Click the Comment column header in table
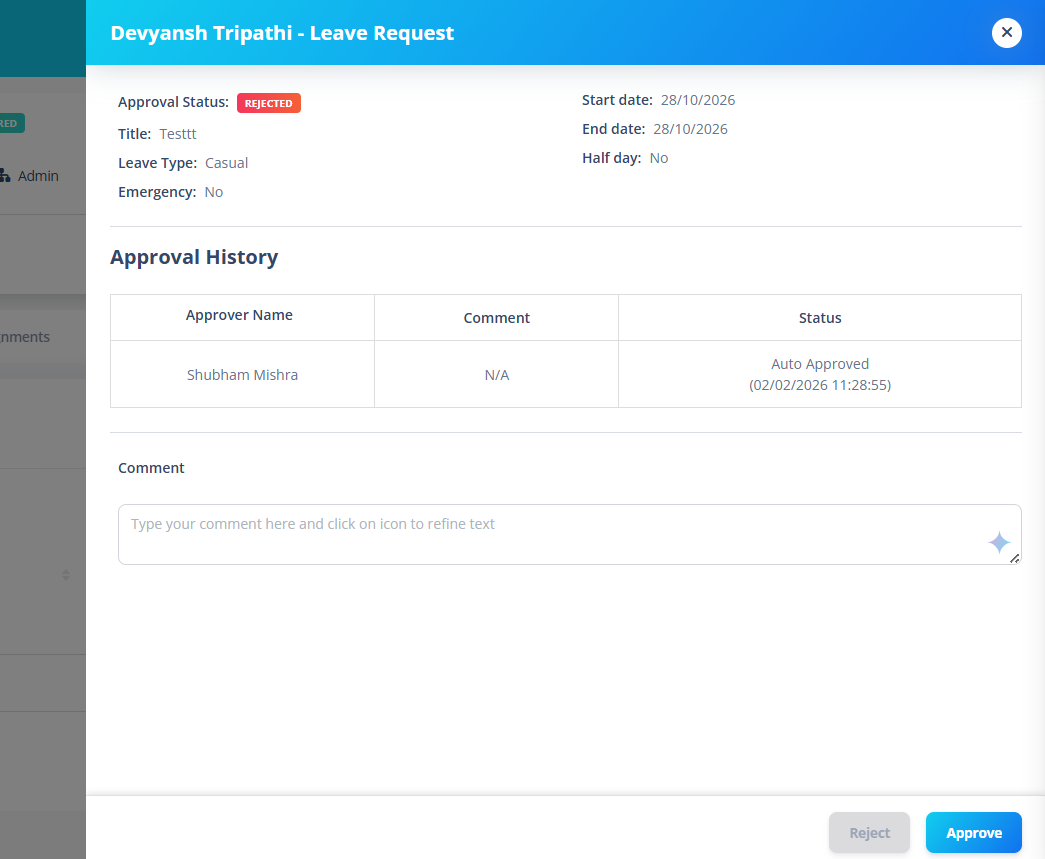The height and width of the screenshot is (859, 1045). (x=497, y=318)
